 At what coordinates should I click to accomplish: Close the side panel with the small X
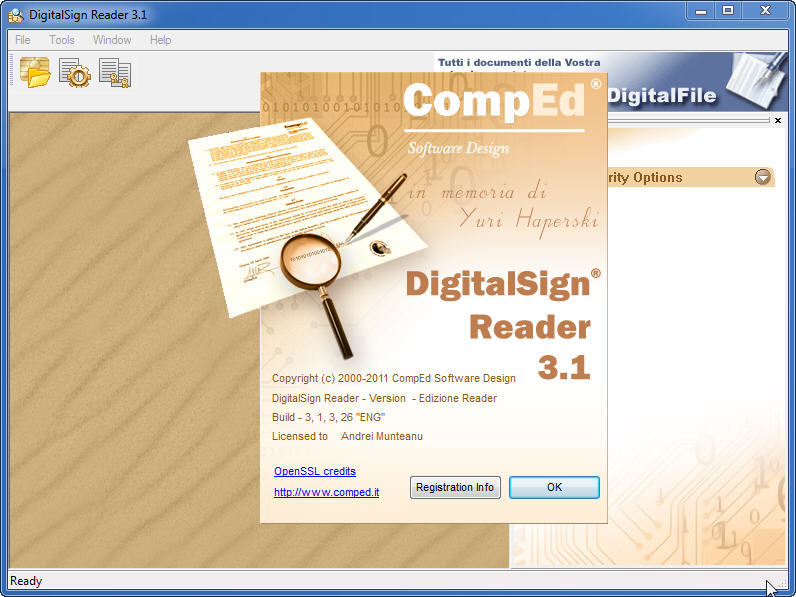(778, 120)
